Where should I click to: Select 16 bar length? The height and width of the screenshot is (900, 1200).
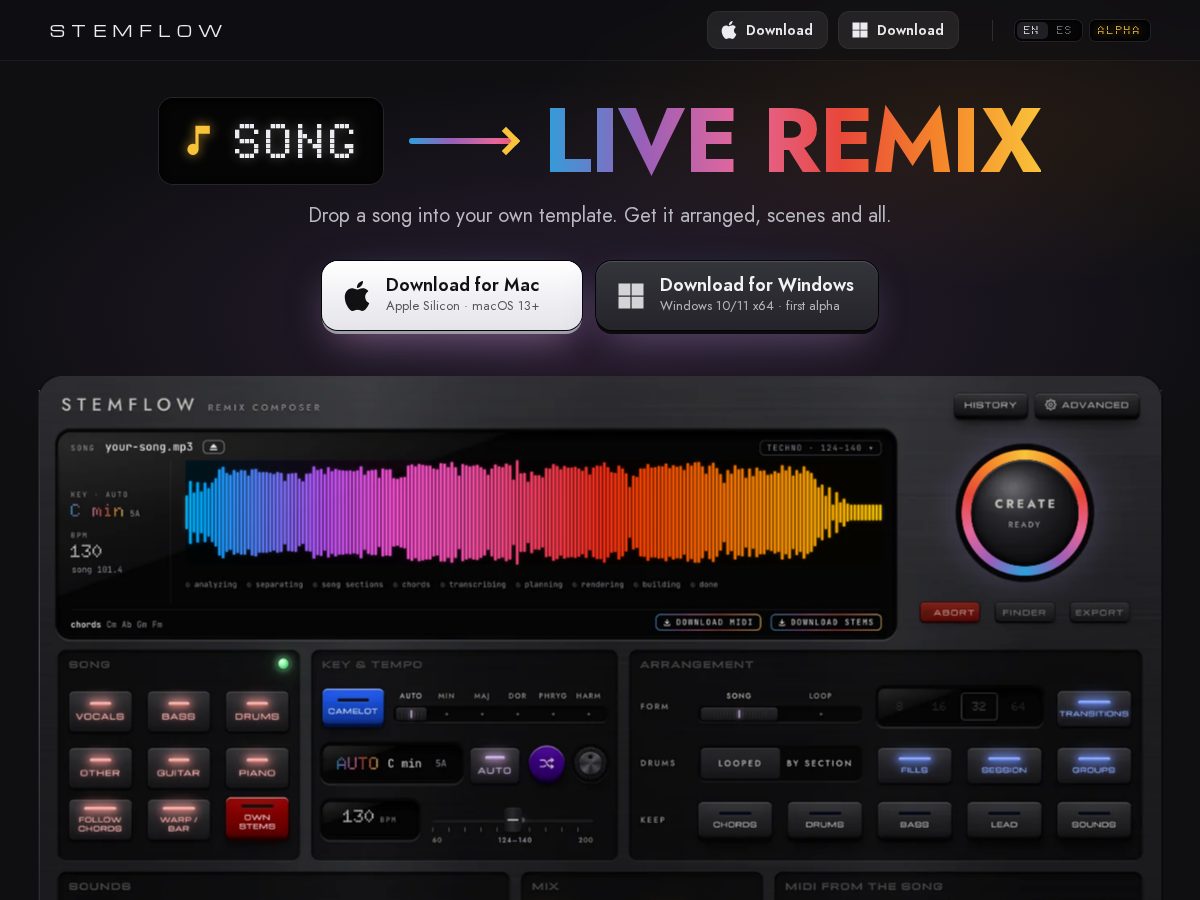(x=939, y=707)
